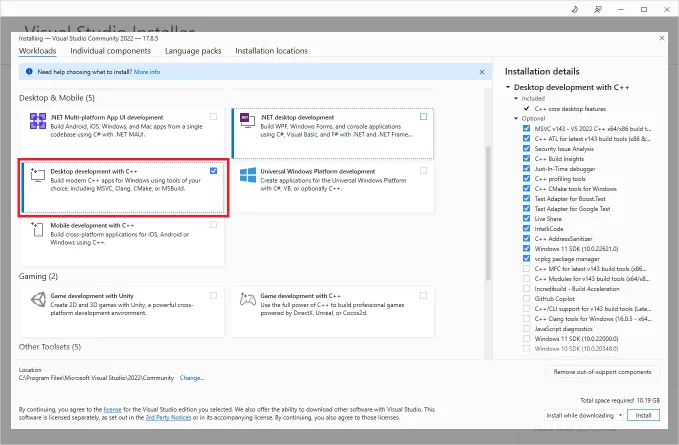The image size is (679, 445).
Task: Uncheck IntelliCode option
Action: [526, 229]
